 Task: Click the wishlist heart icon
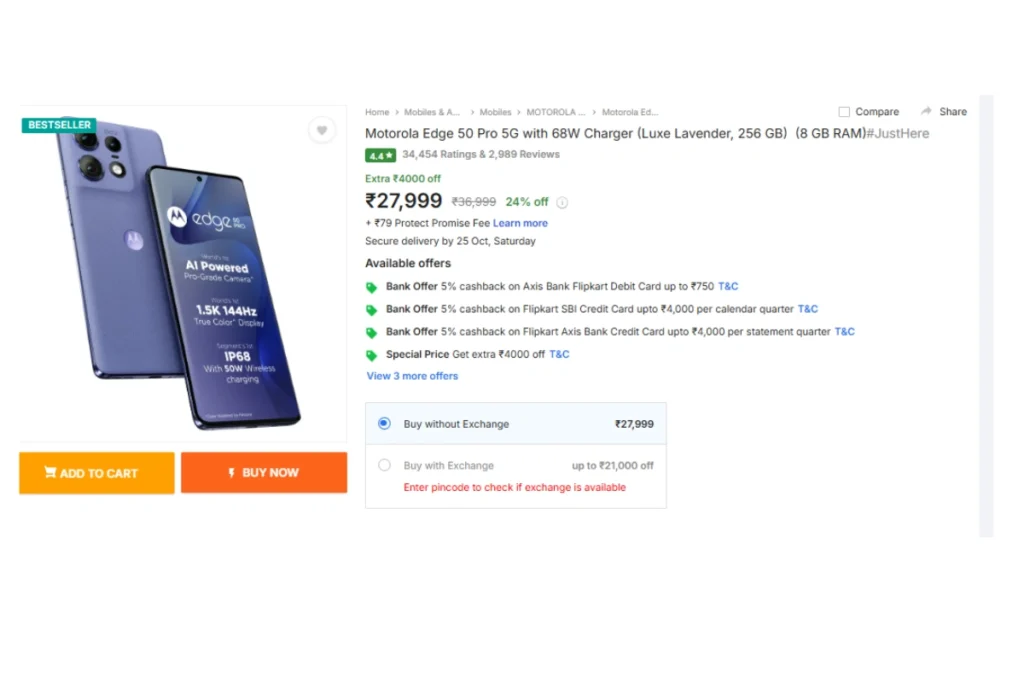321,130
